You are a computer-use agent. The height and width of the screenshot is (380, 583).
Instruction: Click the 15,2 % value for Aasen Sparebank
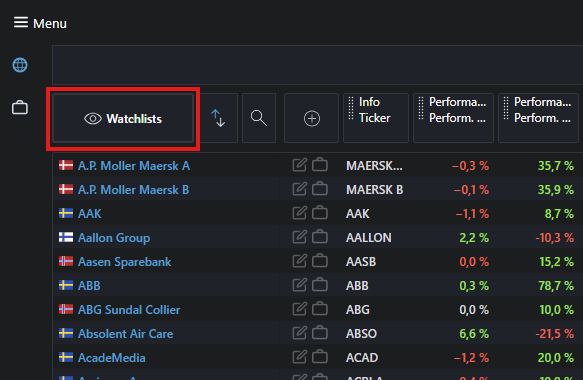556,262
